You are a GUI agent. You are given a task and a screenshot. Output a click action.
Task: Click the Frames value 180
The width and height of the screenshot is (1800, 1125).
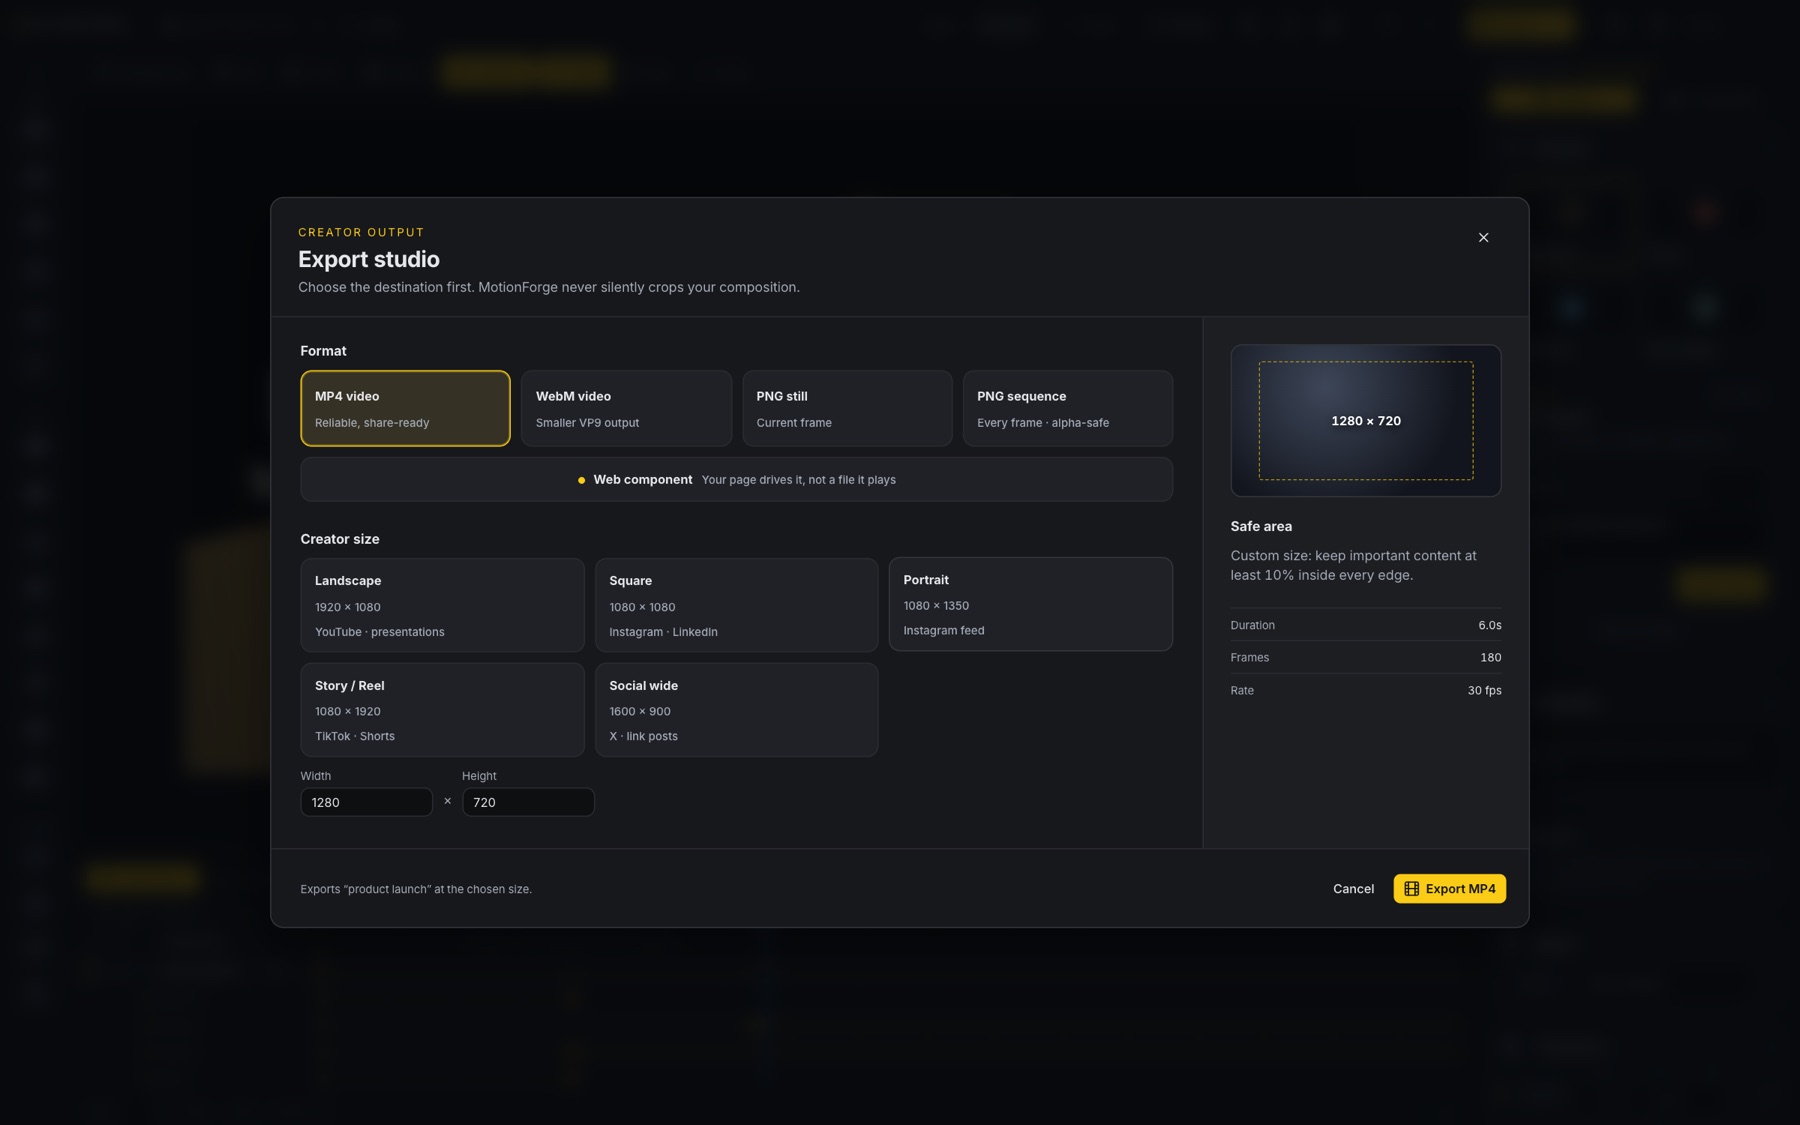point(1490,657)
